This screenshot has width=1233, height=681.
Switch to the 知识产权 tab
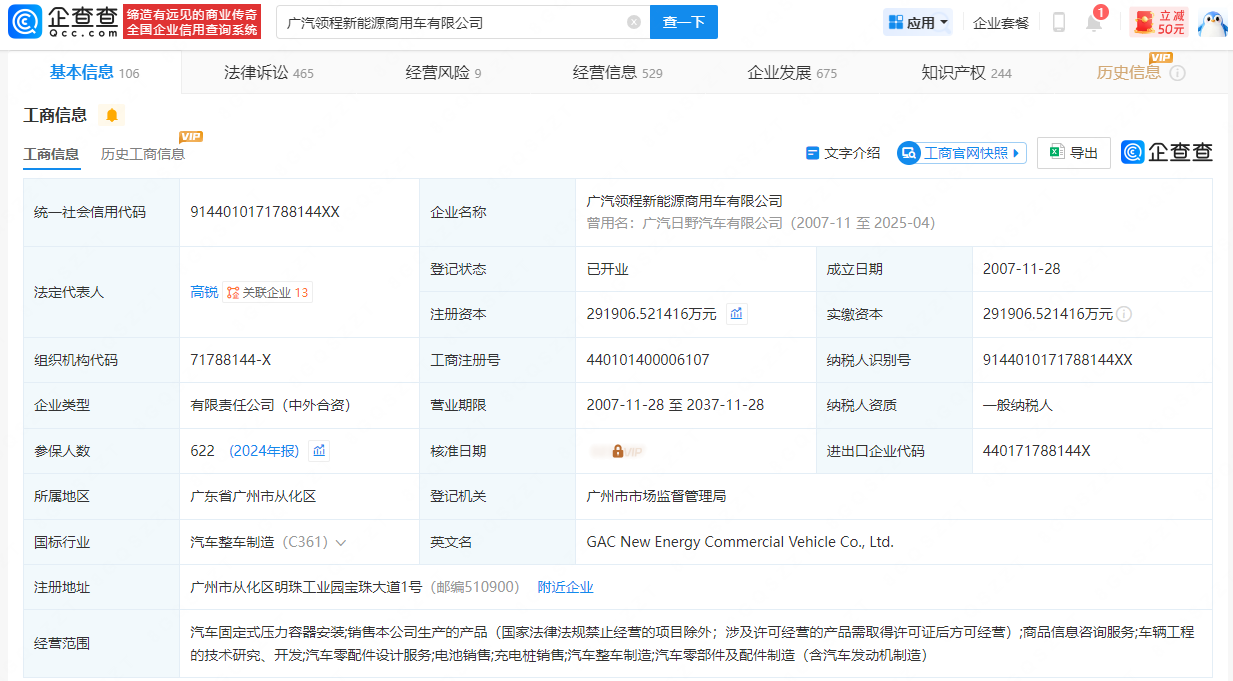pos(966,72)
